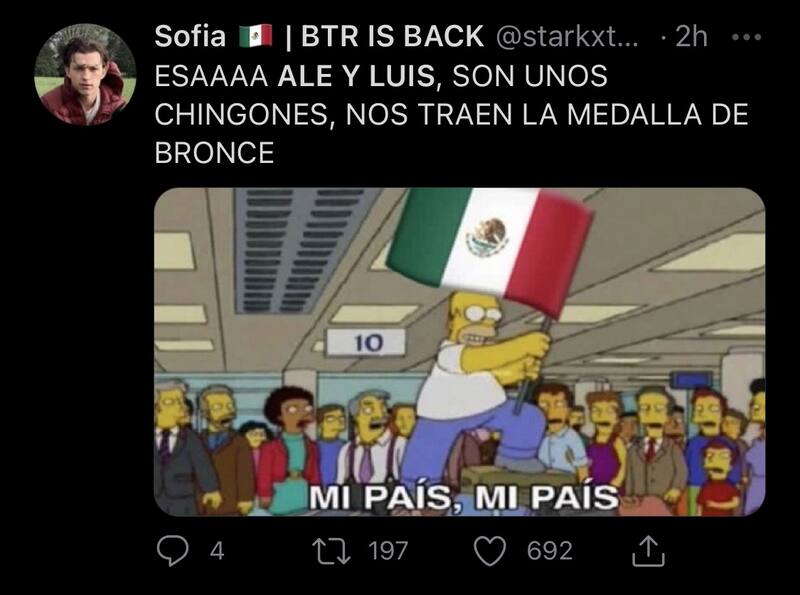Tap the bold ALE Y LUIS text
This screenshot has width=800, height=595.
(356, 76)
